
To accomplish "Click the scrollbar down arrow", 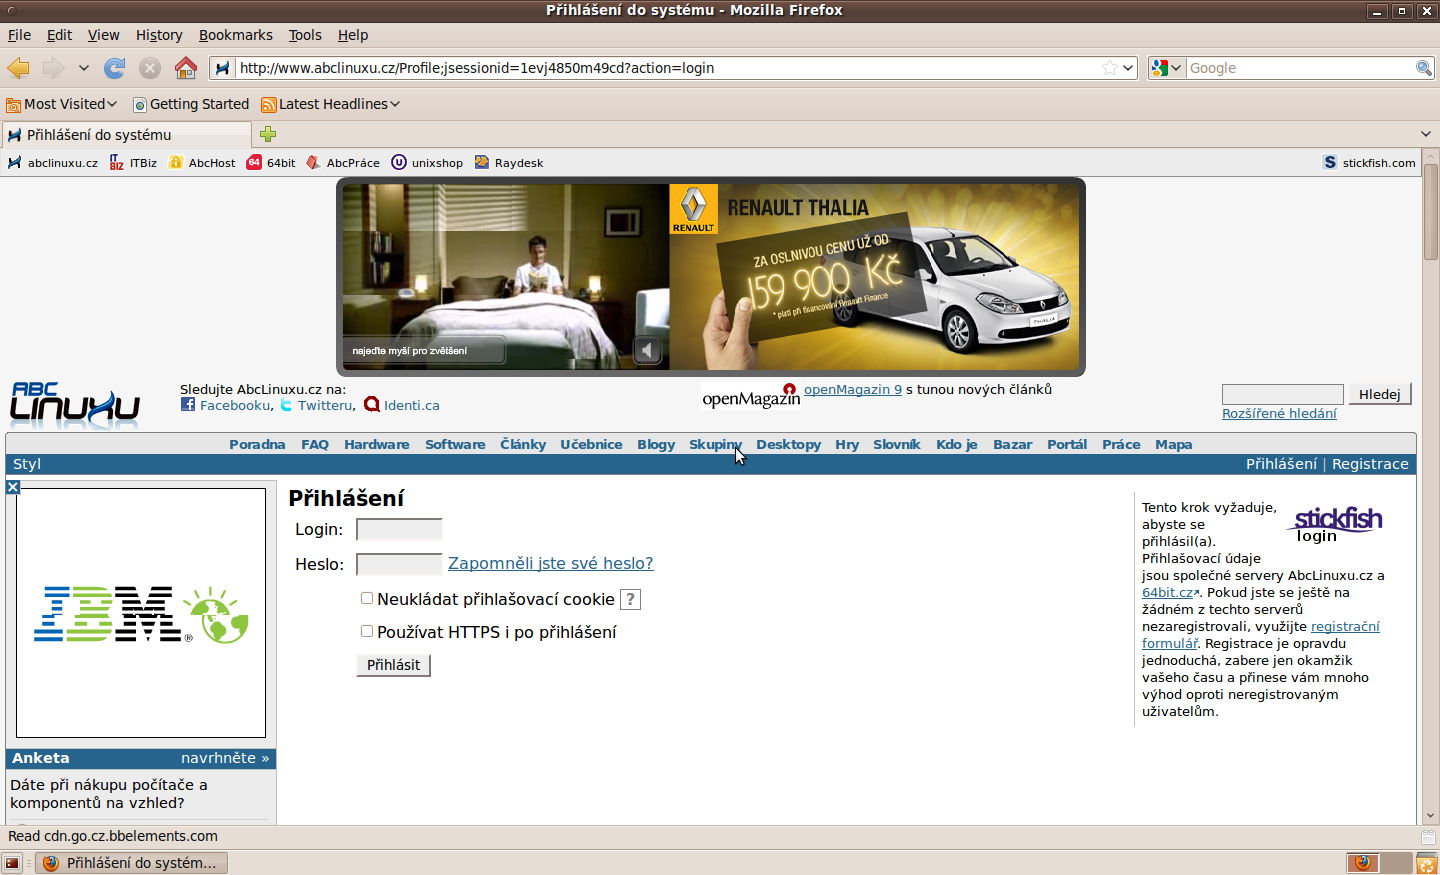I will pos(1431,816).
